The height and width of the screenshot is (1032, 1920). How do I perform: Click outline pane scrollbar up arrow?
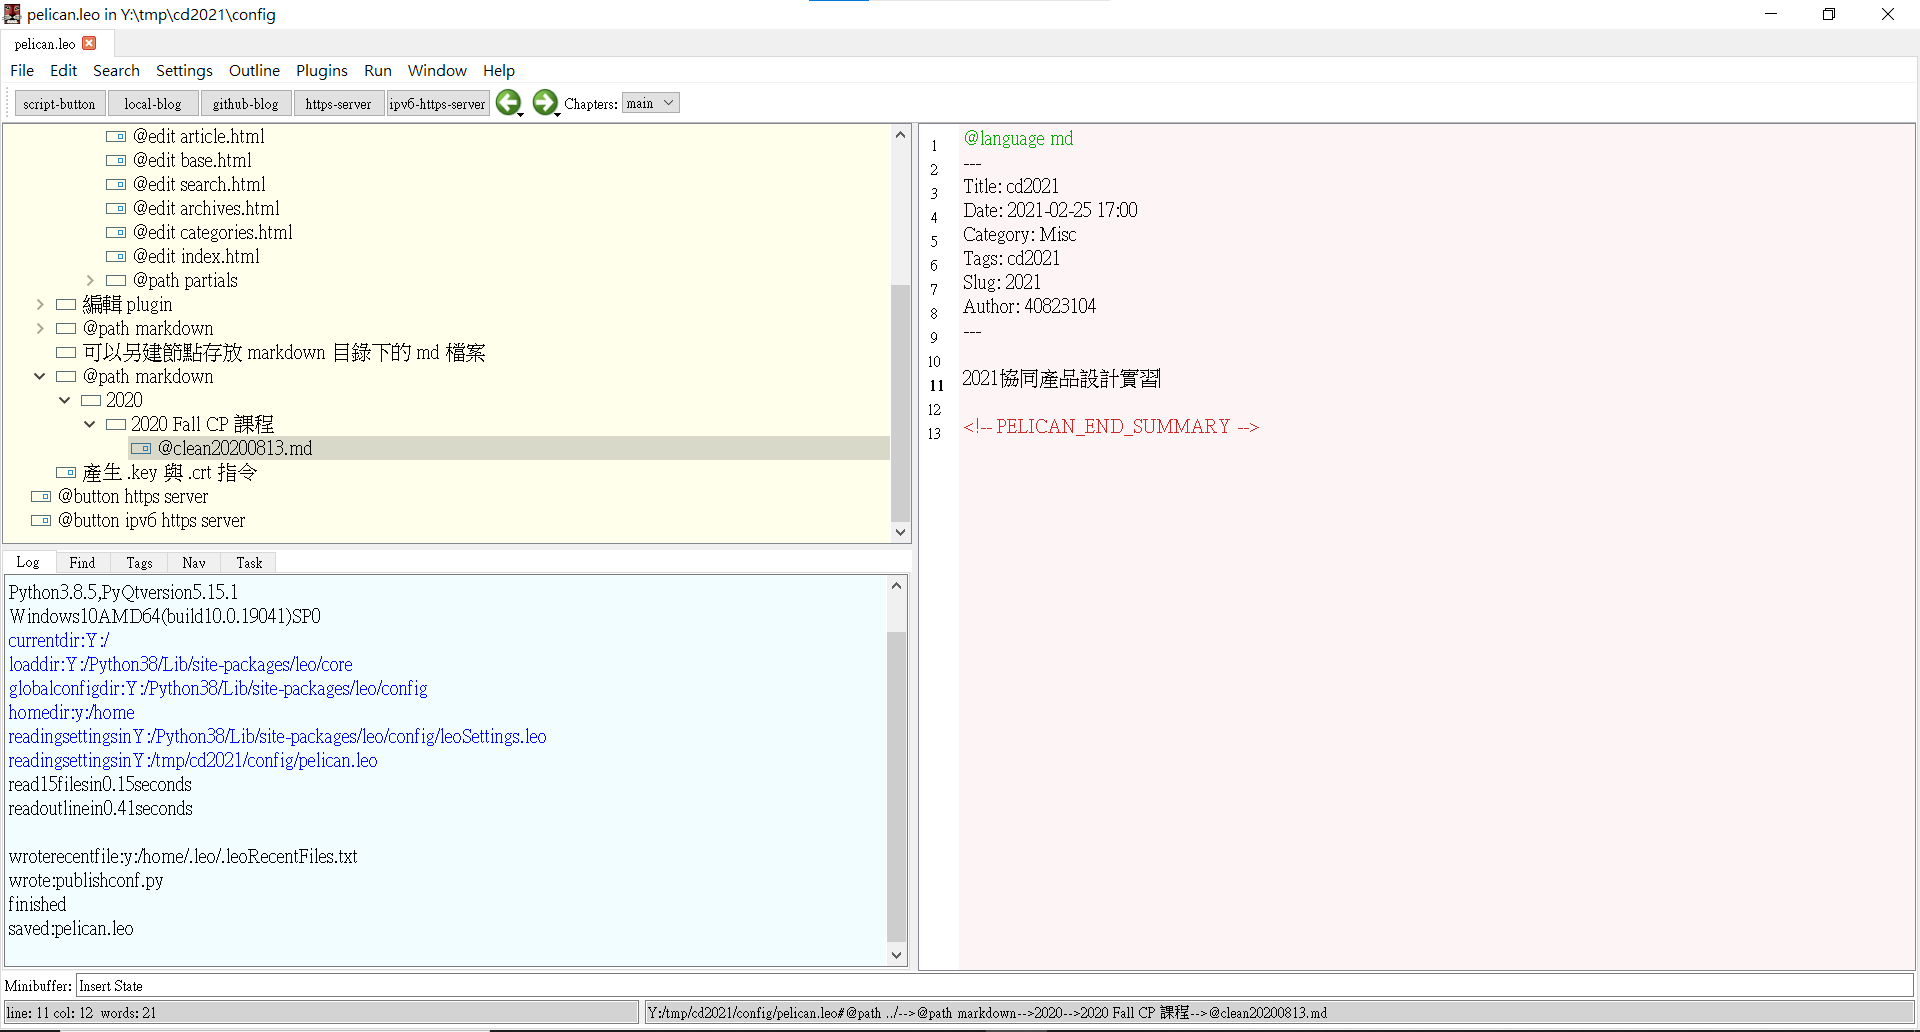pyautogui.click(x=900, y=135)
